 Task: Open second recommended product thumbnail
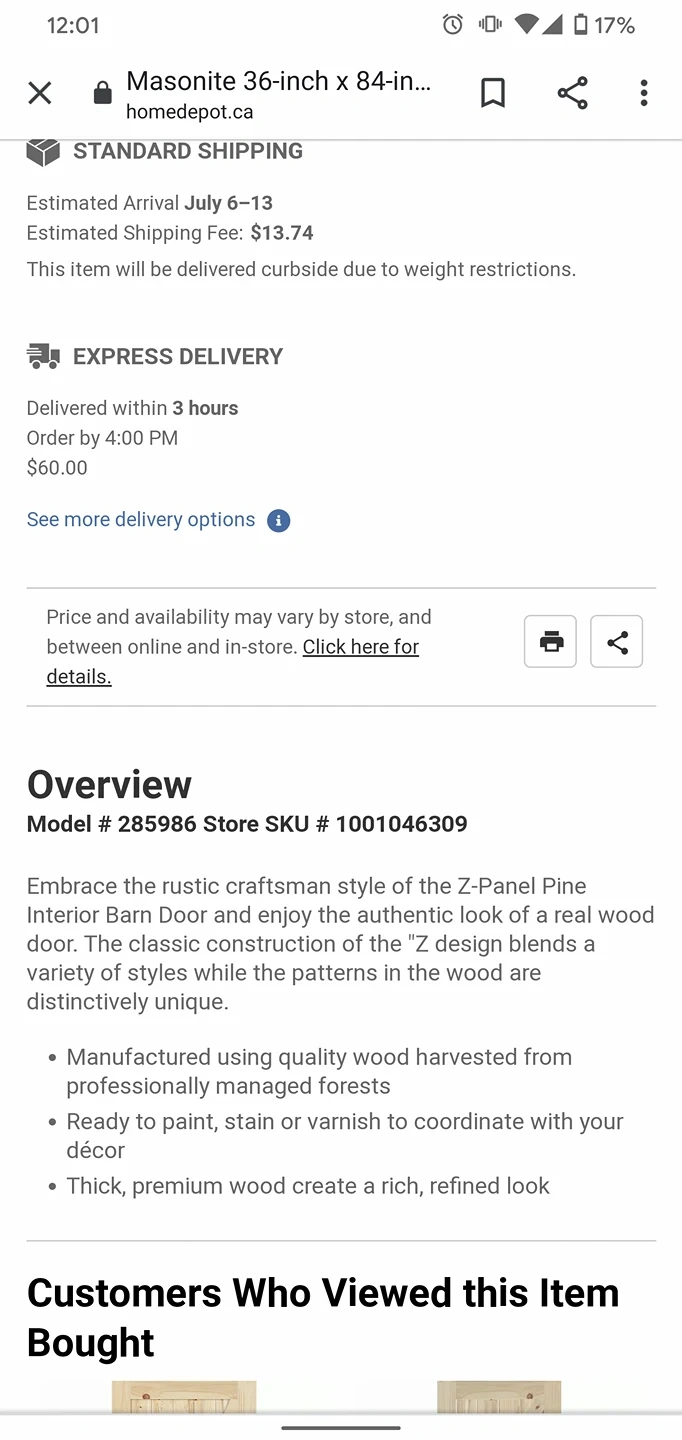tap(499, 1396)
